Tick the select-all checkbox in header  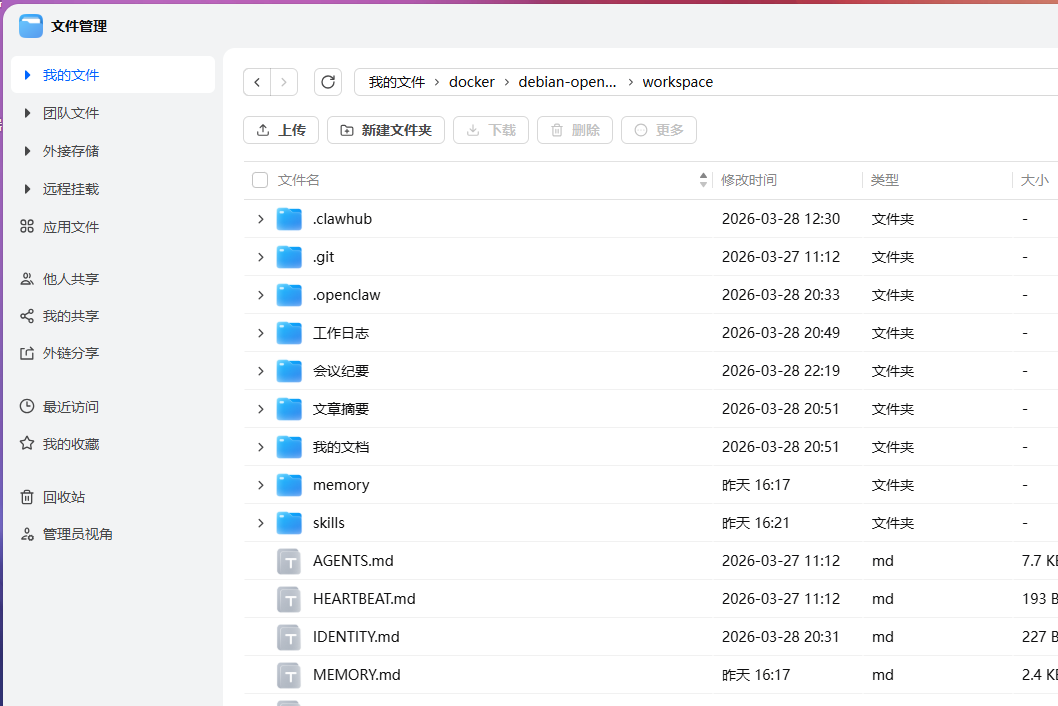tap(260, 180)
